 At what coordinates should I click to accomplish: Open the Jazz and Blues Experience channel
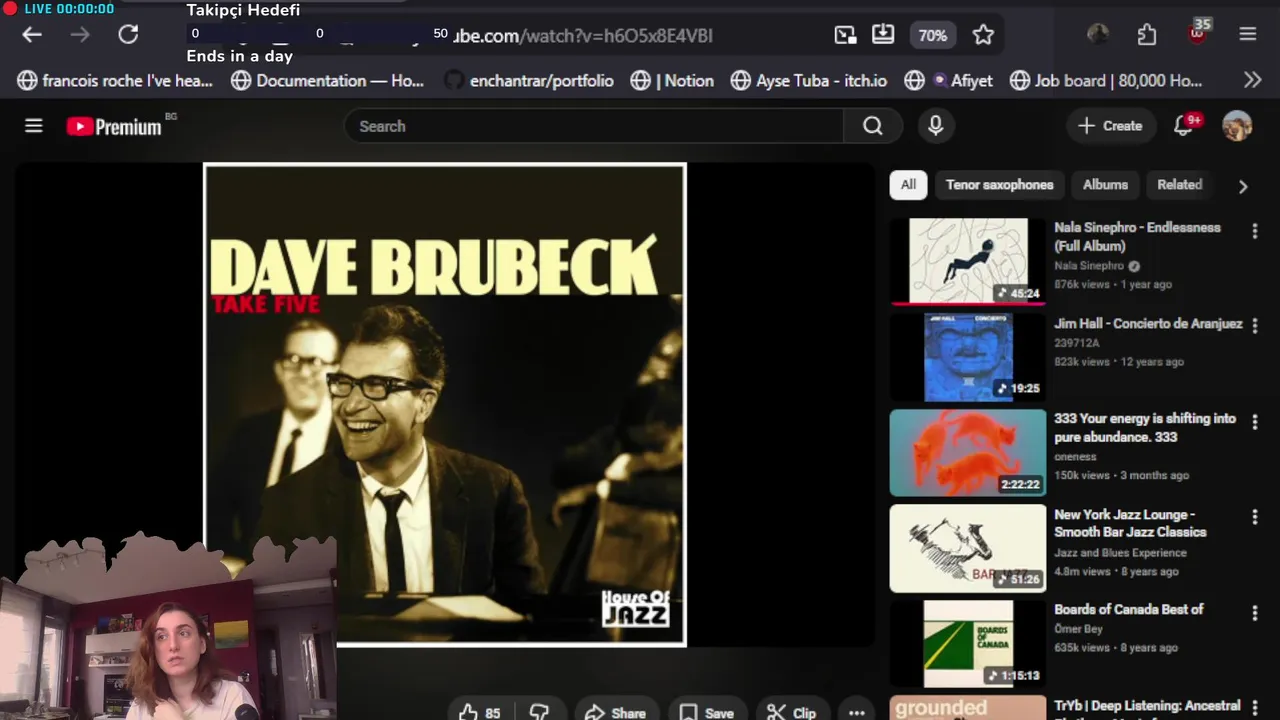1120,552
